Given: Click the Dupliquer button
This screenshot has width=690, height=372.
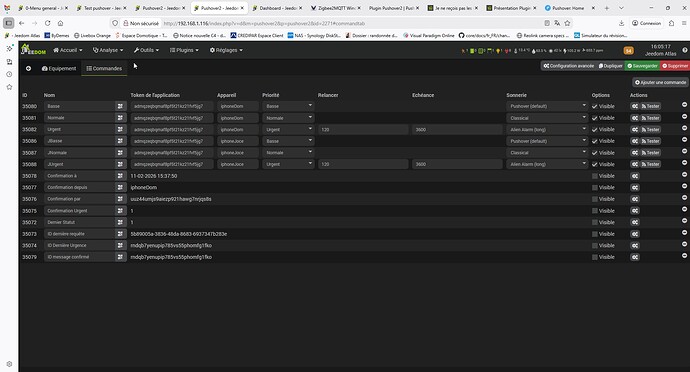Looking at the screenshot, I should coord(610,66).
